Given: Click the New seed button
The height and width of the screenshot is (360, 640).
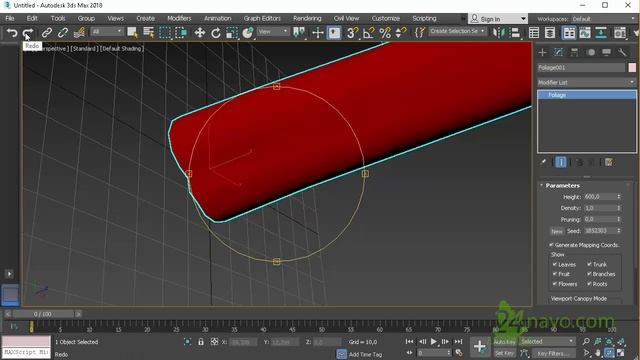Looking at the screenshot, I should (557, 231).
